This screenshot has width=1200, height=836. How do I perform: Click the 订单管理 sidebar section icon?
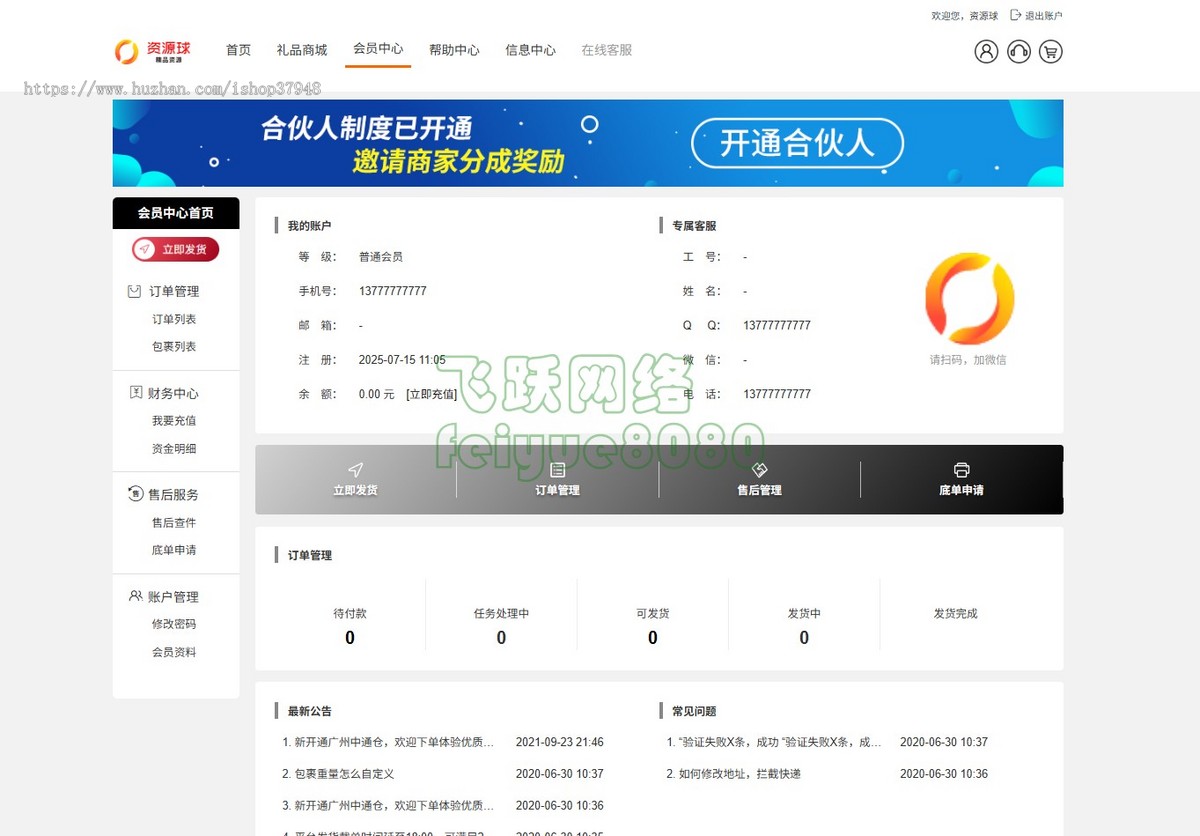click(134, 291)
